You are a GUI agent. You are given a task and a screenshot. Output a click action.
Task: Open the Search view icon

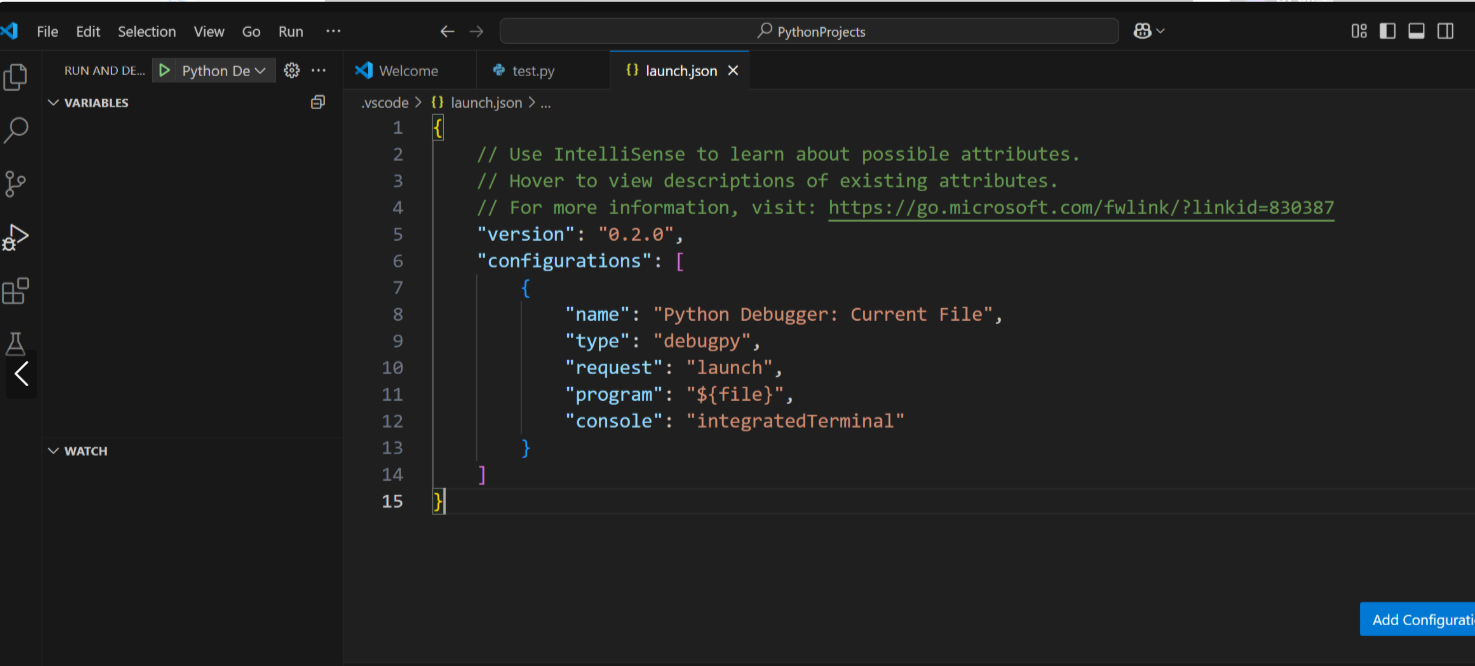tap(16, 130)
